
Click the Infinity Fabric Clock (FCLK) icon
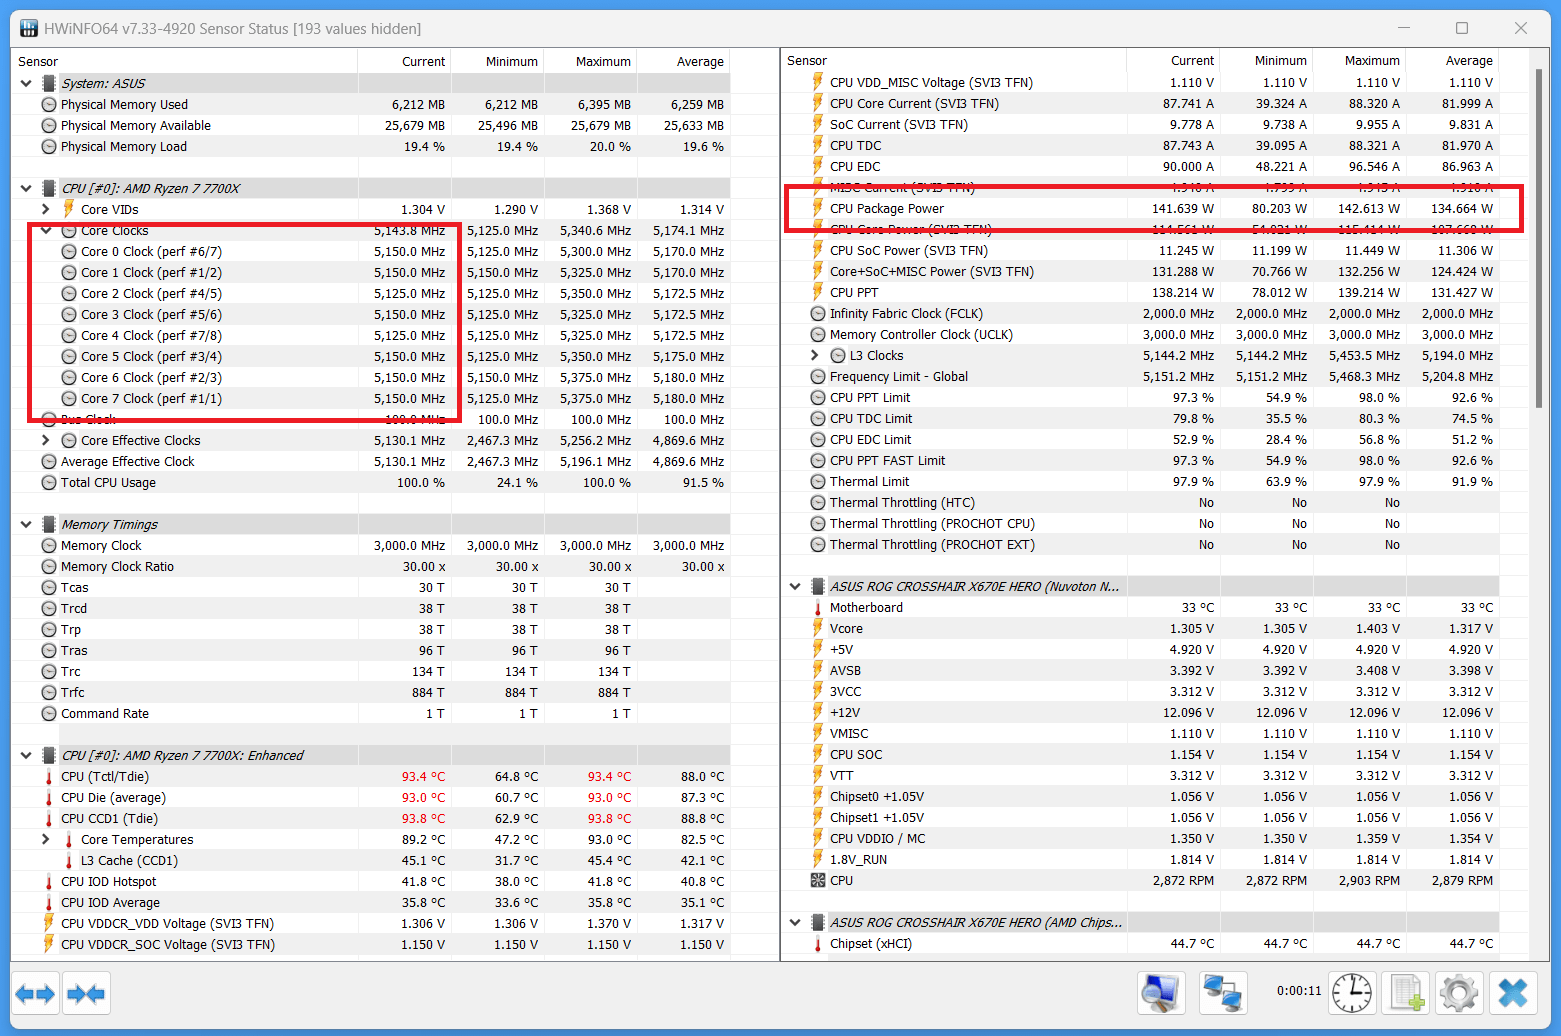click(x=818, y=314)
